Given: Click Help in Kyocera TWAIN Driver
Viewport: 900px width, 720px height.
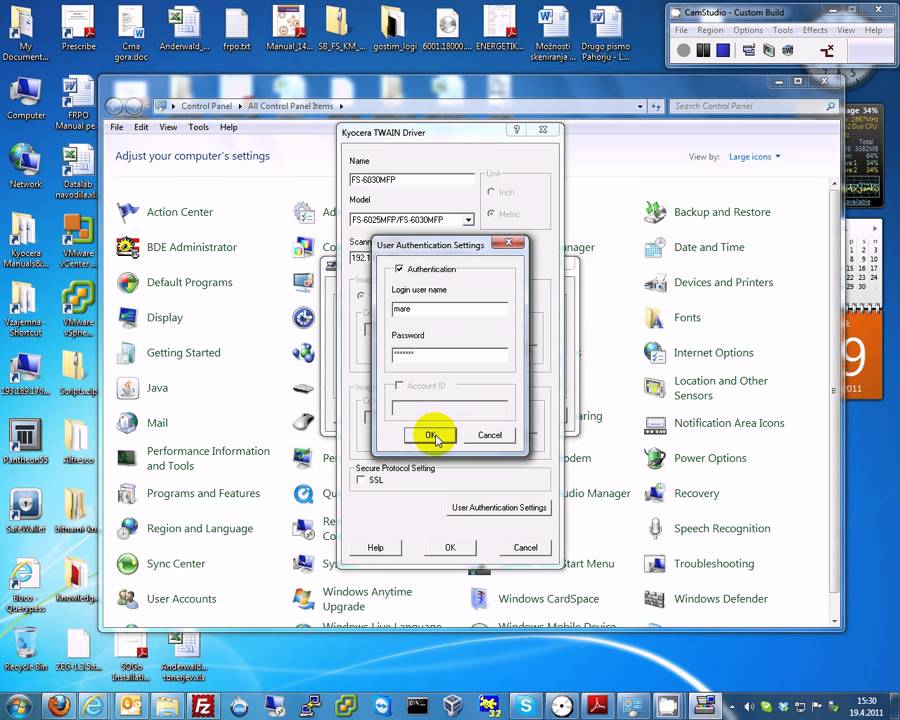Looking at the screenshot, I should [x=375, y=548].
